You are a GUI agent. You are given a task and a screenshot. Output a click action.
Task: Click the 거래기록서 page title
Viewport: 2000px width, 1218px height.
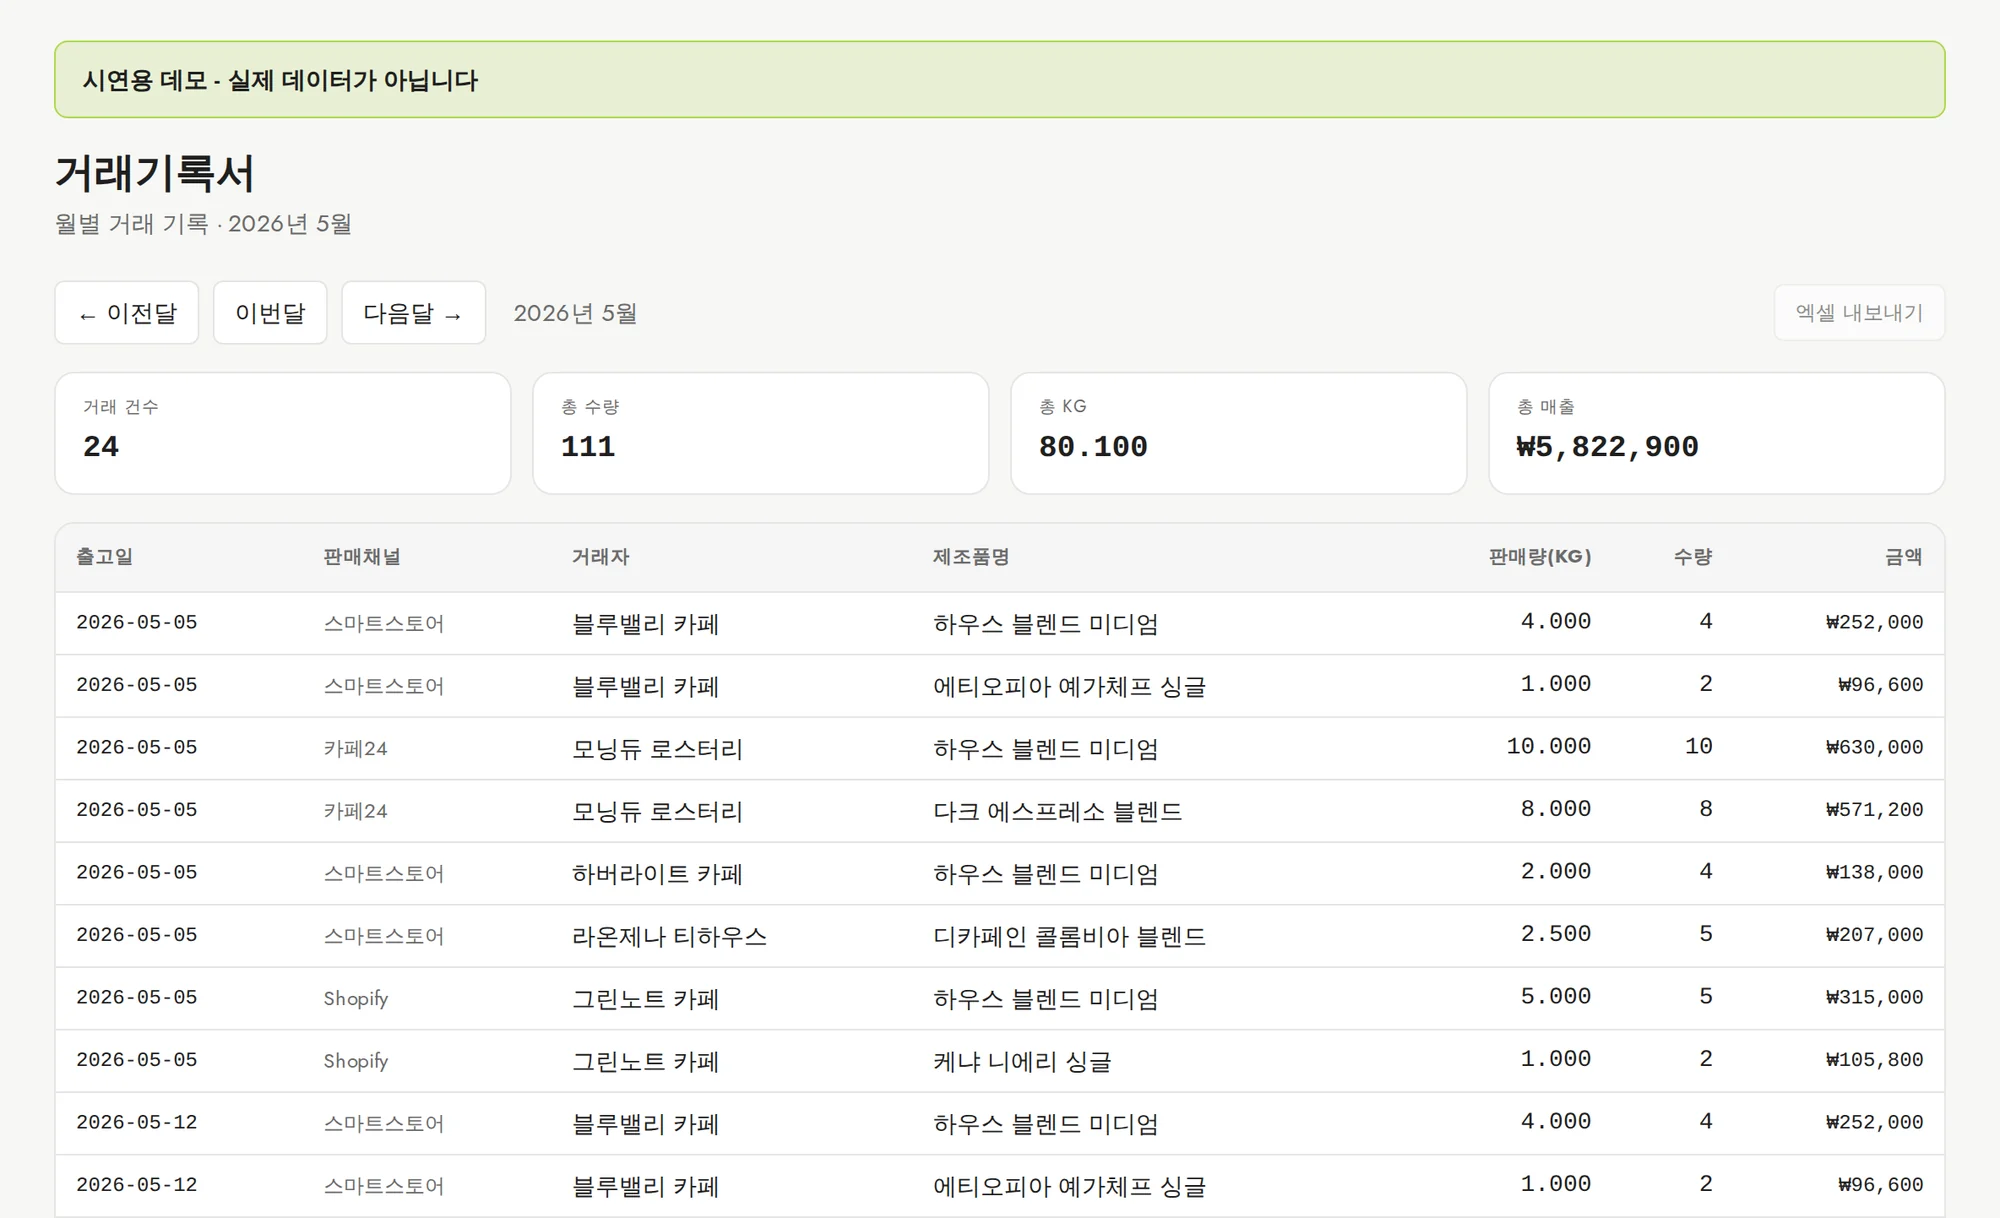[x=155, y=173]
